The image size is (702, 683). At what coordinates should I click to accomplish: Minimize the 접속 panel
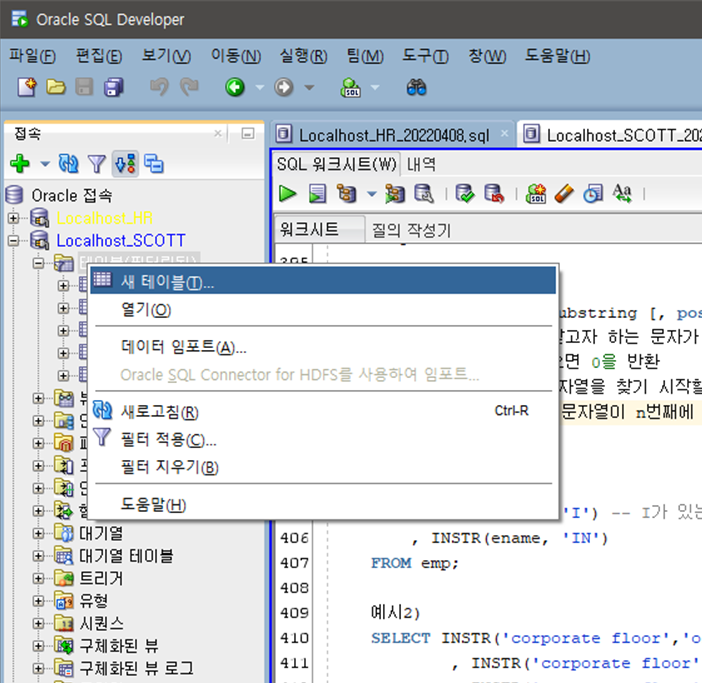point(248,133)
